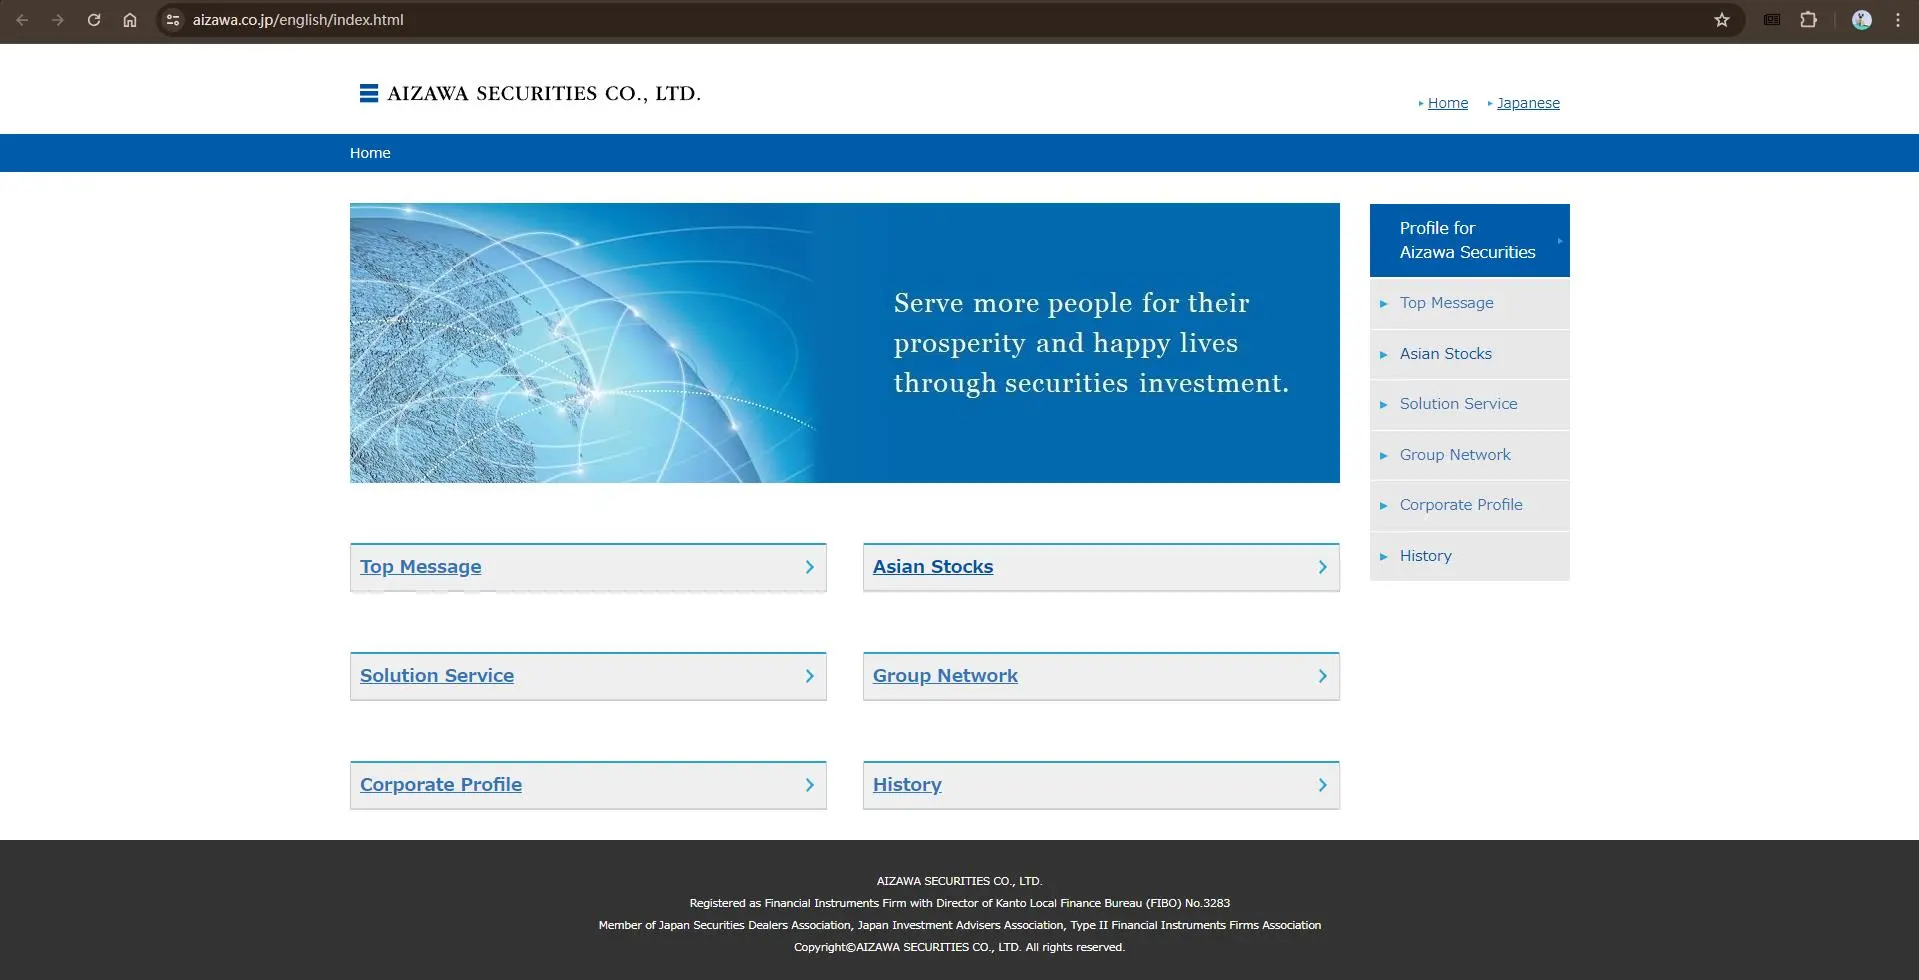The width and height of the screenshot is (1919, 980).
Task: Click arrow beside sidebar Solution Service
Action: pyautogui.click(x=1384, y=405)
